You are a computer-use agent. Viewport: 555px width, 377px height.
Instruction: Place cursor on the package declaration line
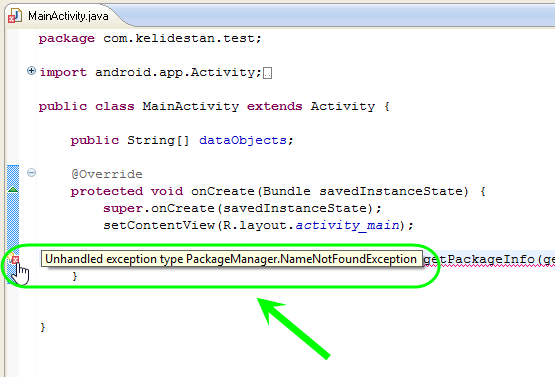coord(150,38)
